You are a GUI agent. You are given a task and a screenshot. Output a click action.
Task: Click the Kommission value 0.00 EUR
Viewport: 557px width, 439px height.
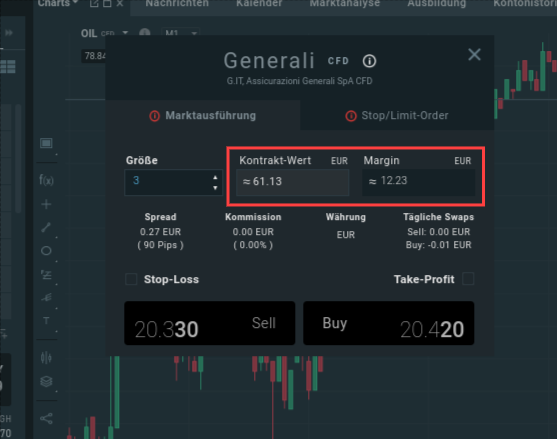tap(253, 232)
